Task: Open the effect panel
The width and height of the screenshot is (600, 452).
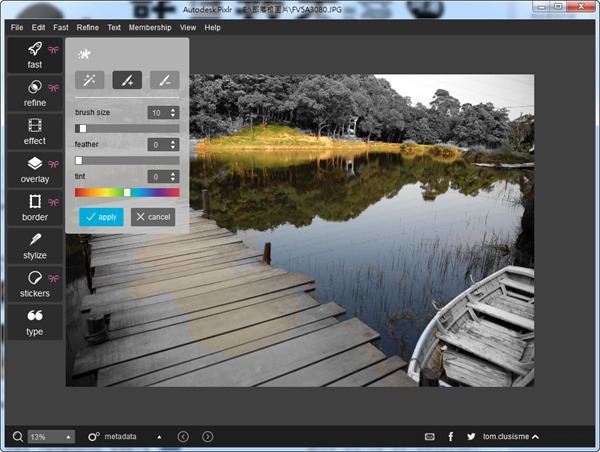Action: [x=35, y=131]
